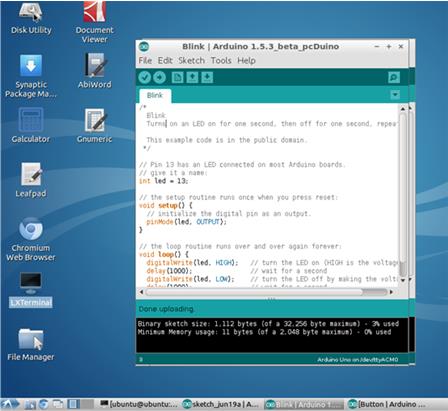Click the horizontal scroll left arrow

click(141, 292)
